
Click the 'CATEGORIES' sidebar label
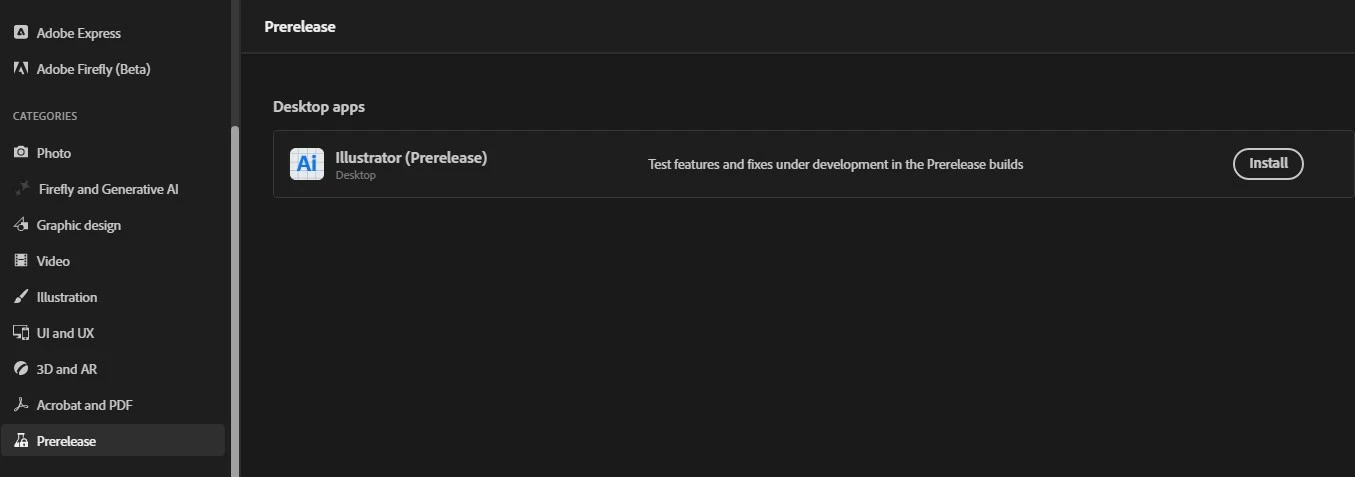[x=45, y=116]
